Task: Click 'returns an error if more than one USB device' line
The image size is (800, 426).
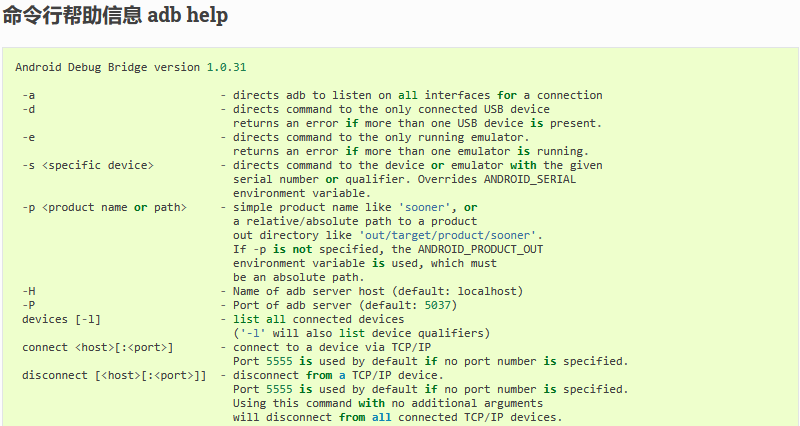Action: 417,123
